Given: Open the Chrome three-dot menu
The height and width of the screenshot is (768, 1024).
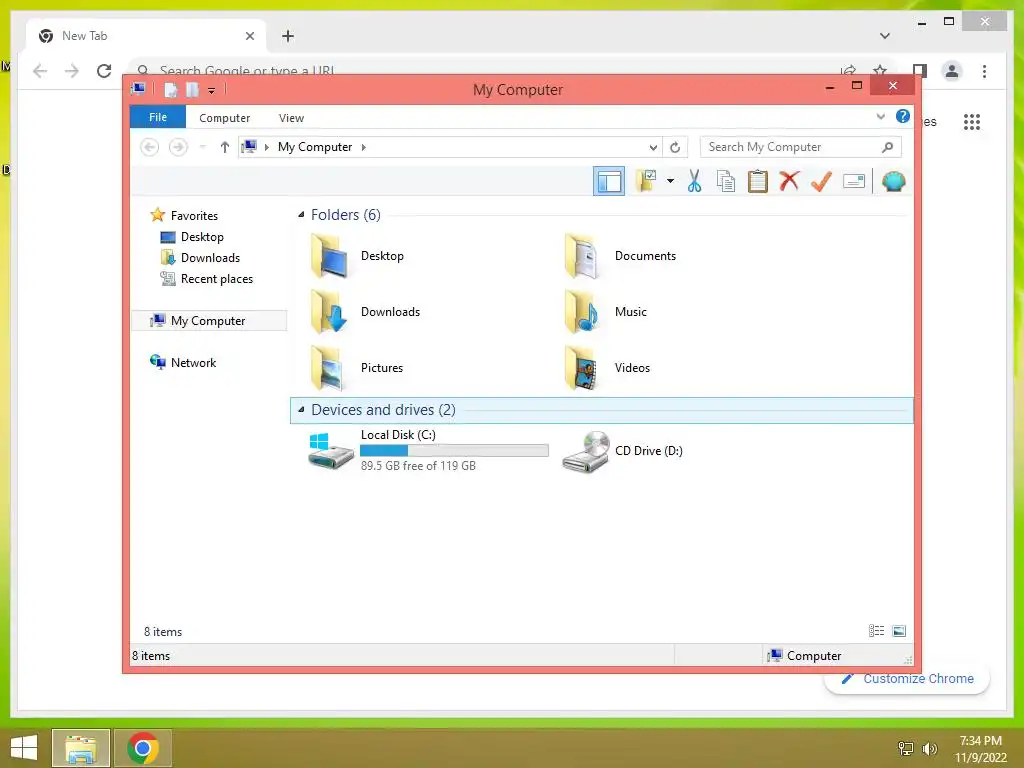Looking at the screenshot, I should pos(984,71).
